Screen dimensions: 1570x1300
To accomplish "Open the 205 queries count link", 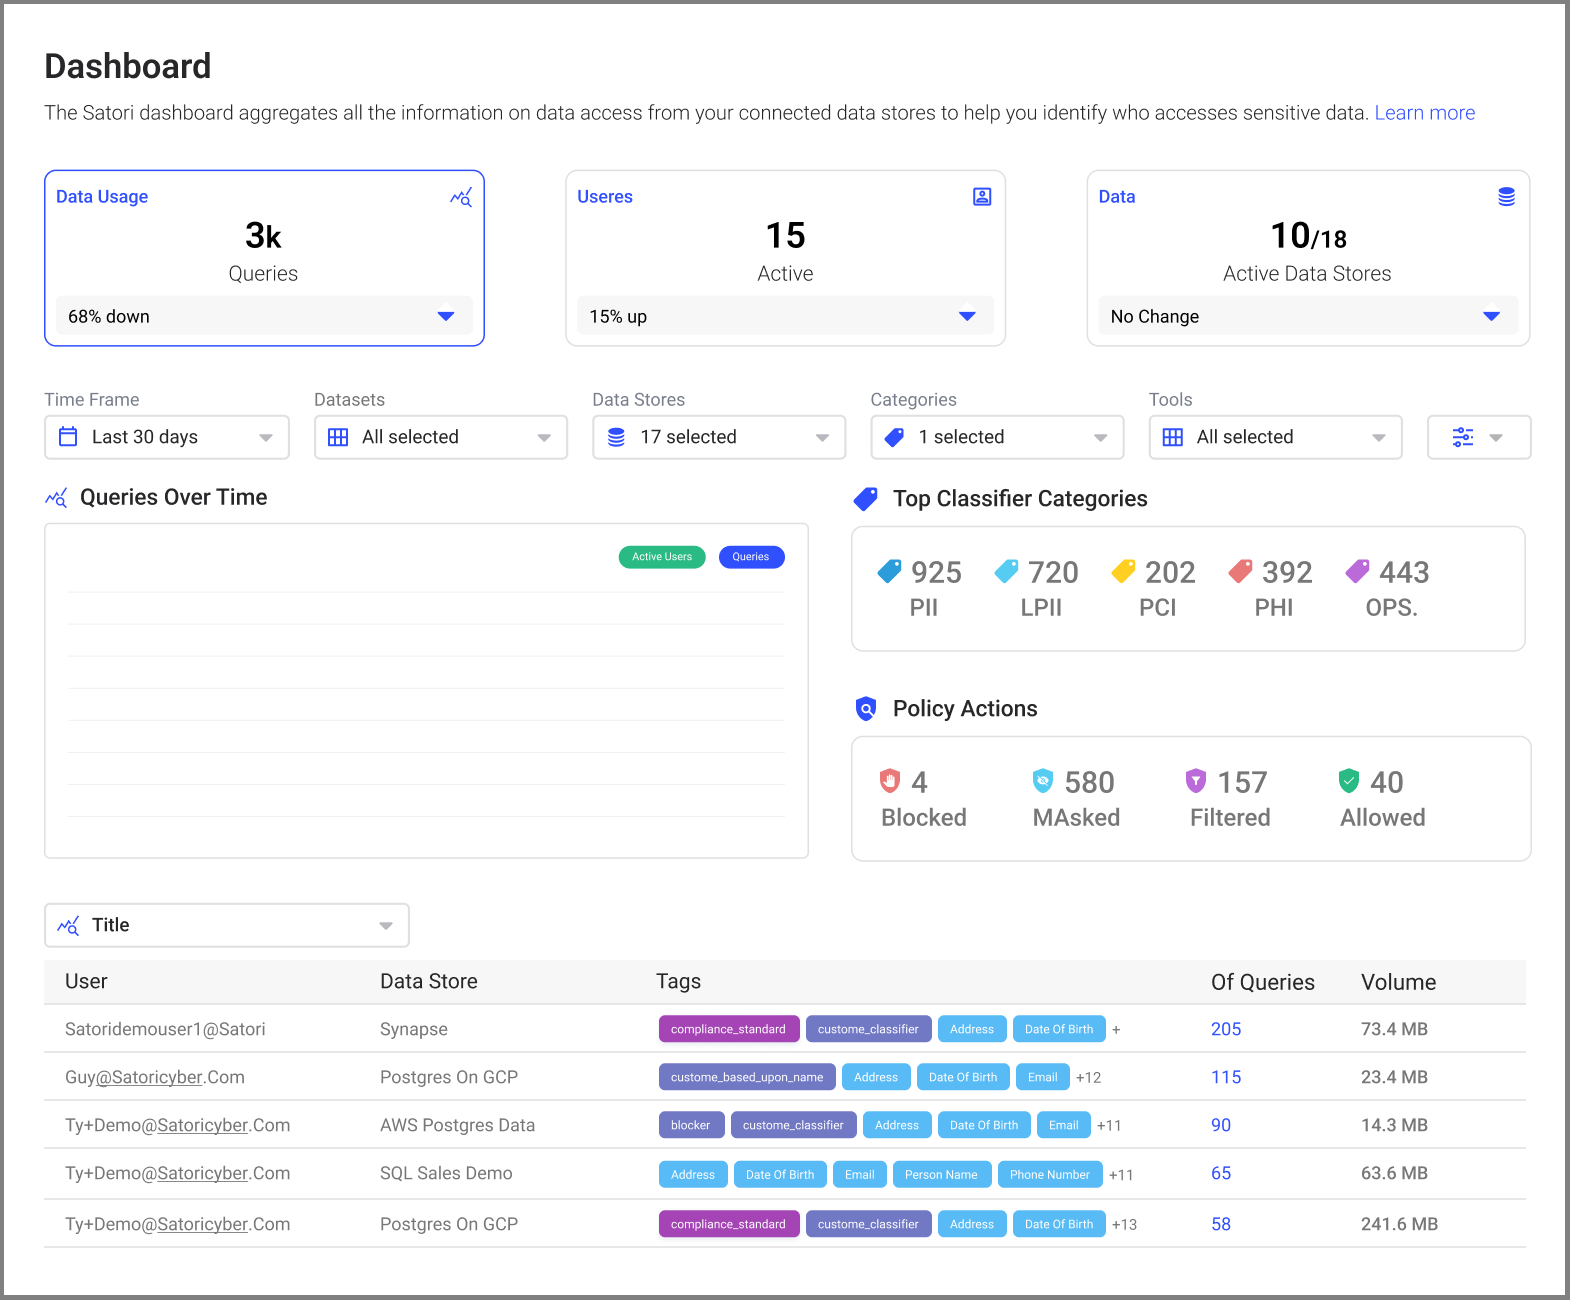I will pos(1226,1029).
